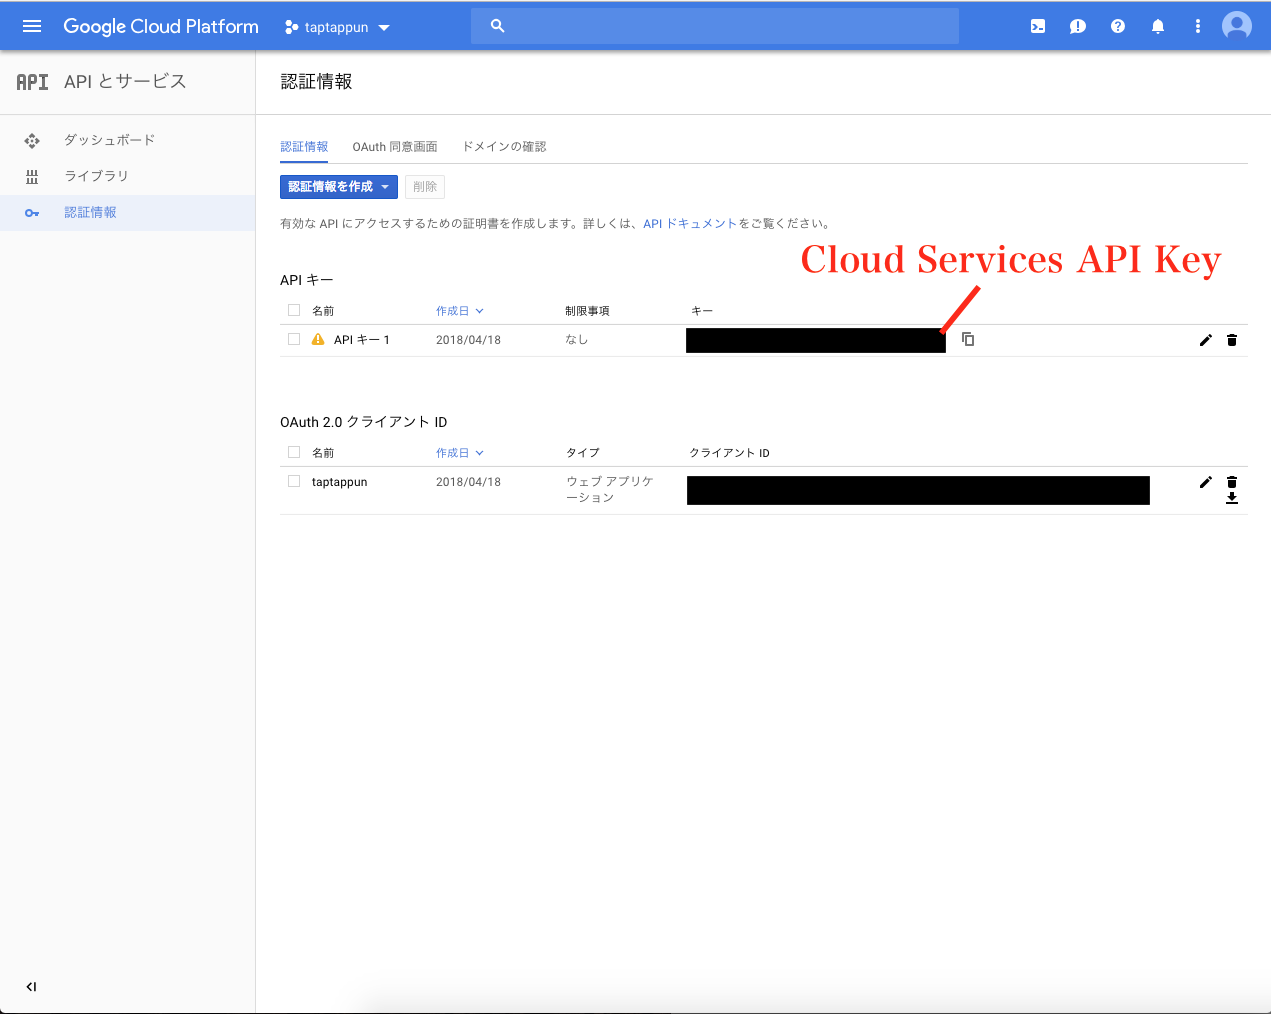The width and height of the screenshot is (1271, 1014).
Task: Open the ドメインの確認 tab
Action: (x=505, y=146)
